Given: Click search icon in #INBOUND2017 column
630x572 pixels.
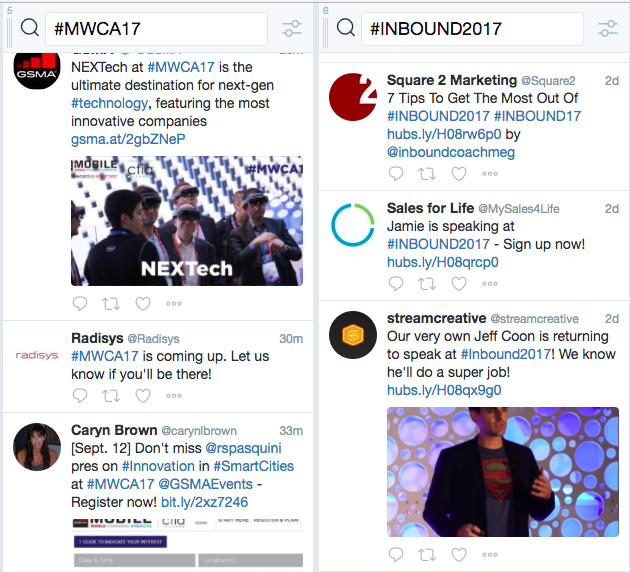Looking at the screenshot, I should [x=346, y=28].
